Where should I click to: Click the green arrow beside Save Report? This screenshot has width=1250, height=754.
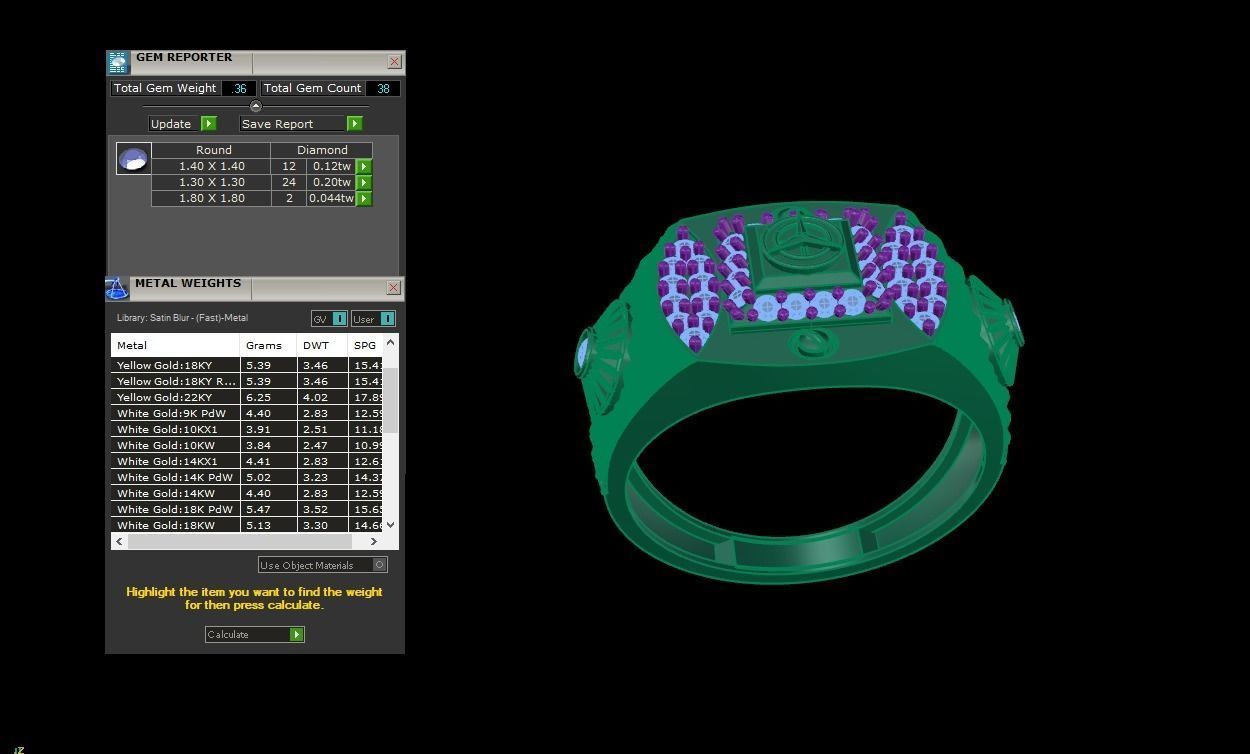click(x=354, y=124)
